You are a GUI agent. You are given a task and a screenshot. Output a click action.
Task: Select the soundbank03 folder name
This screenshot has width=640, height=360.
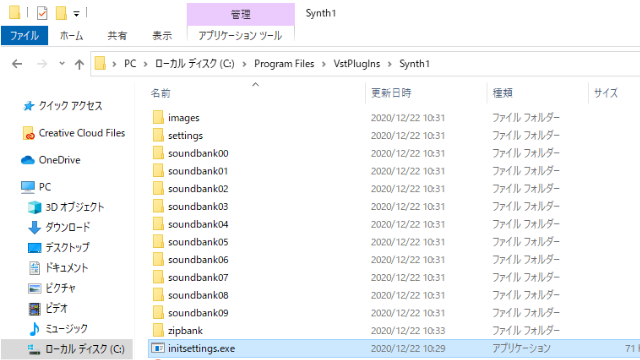pos(198,207)
